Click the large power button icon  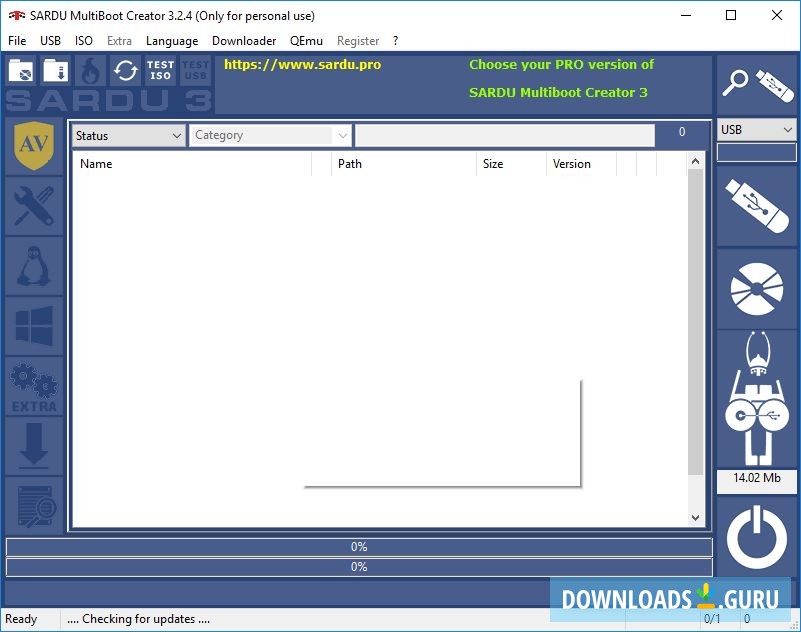(x=757, y=538)
